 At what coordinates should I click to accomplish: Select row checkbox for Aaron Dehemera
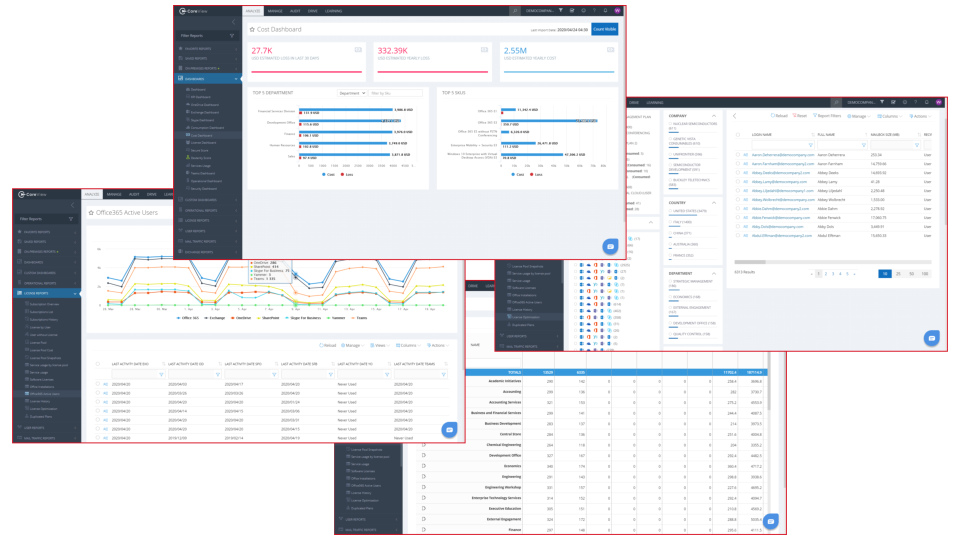(x=737, y=156)
